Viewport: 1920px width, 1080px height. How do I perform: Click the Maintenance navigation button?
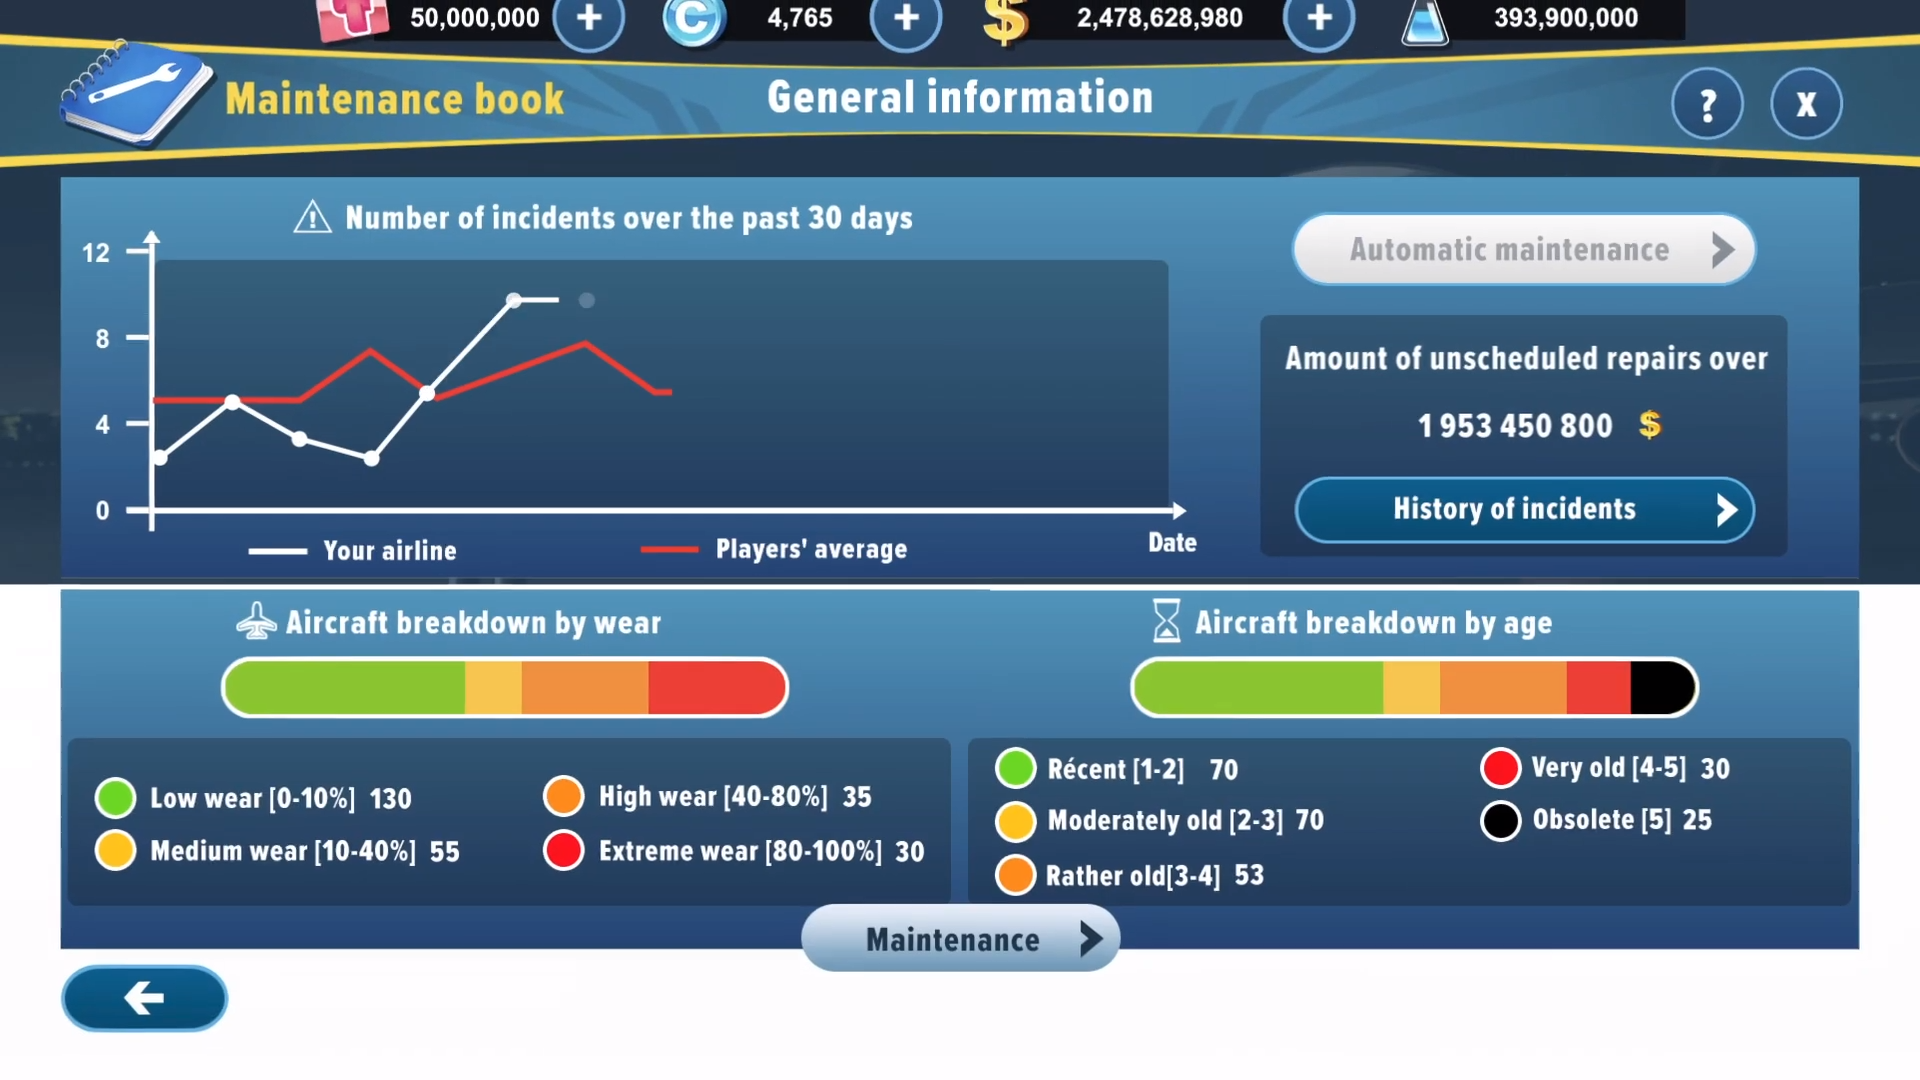pyautogui.click(x=960, y=938)
